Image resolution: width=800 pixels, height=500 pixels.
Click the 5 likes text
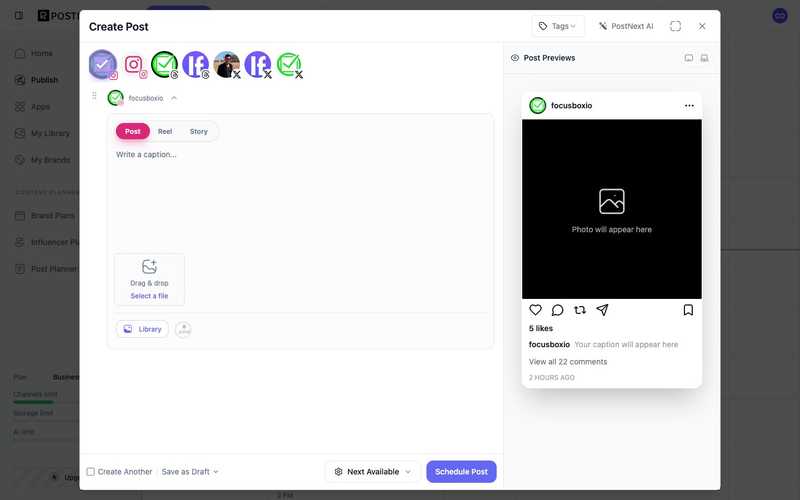tap(541, 328)
